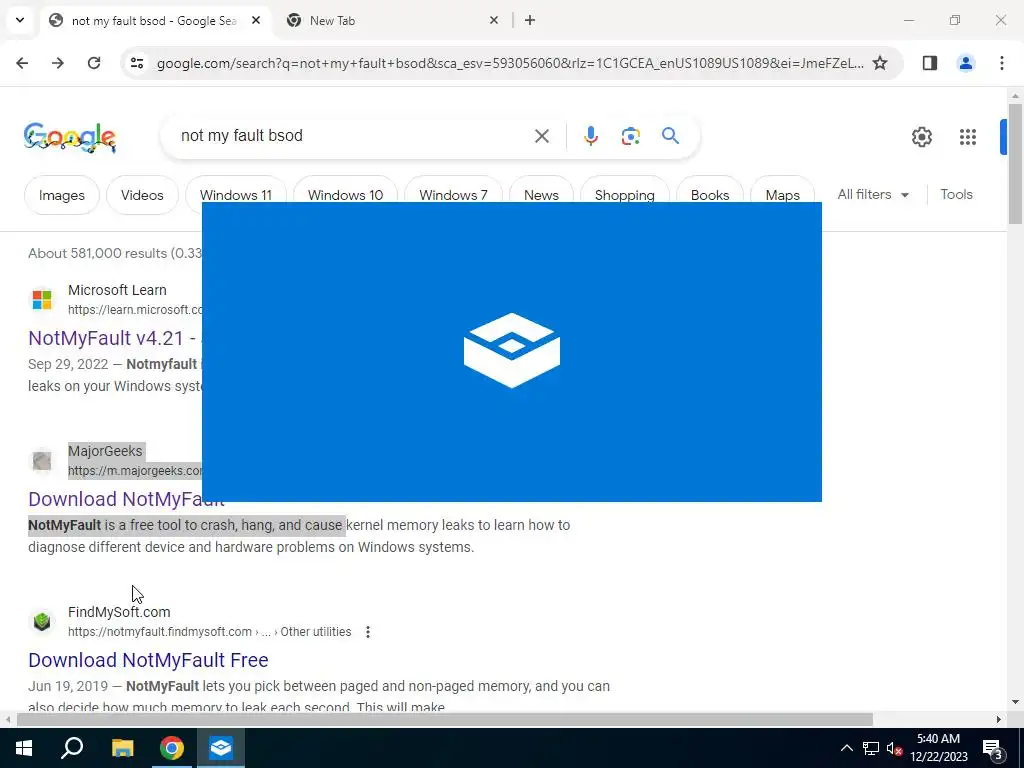The width and height of the screenshot is (1024, 768).
Task: Open a new browser tab
Action: (x=530, y=20)
